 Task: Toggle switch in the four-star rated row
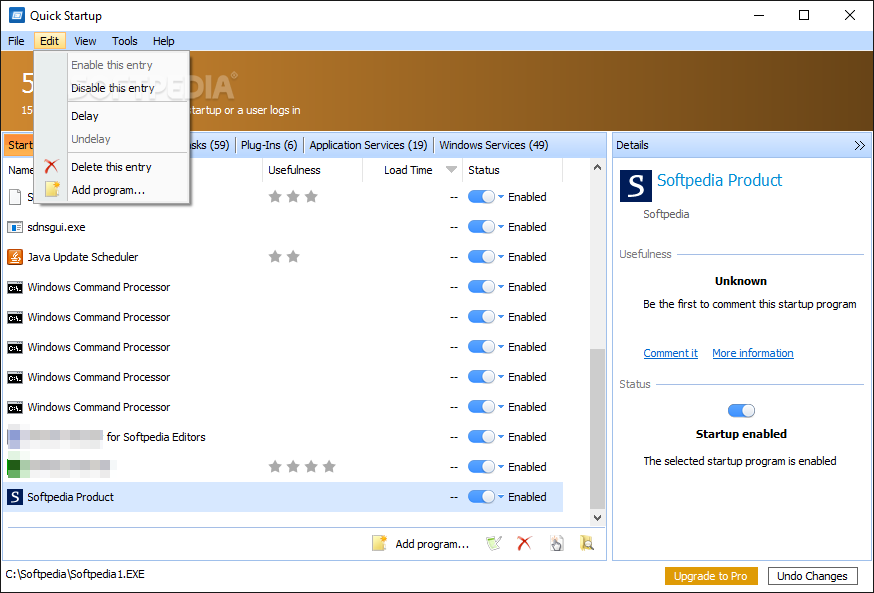point(481,467)
